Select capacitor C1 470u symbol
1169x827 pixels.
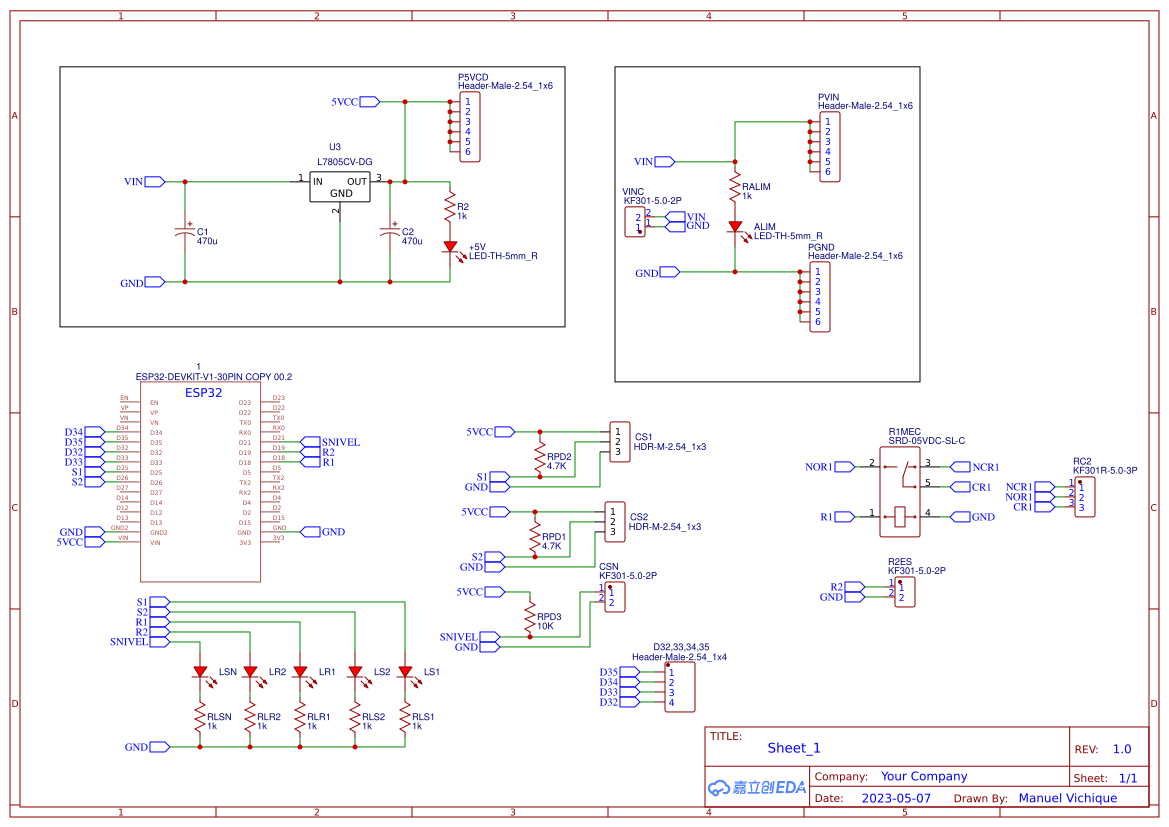183,232
